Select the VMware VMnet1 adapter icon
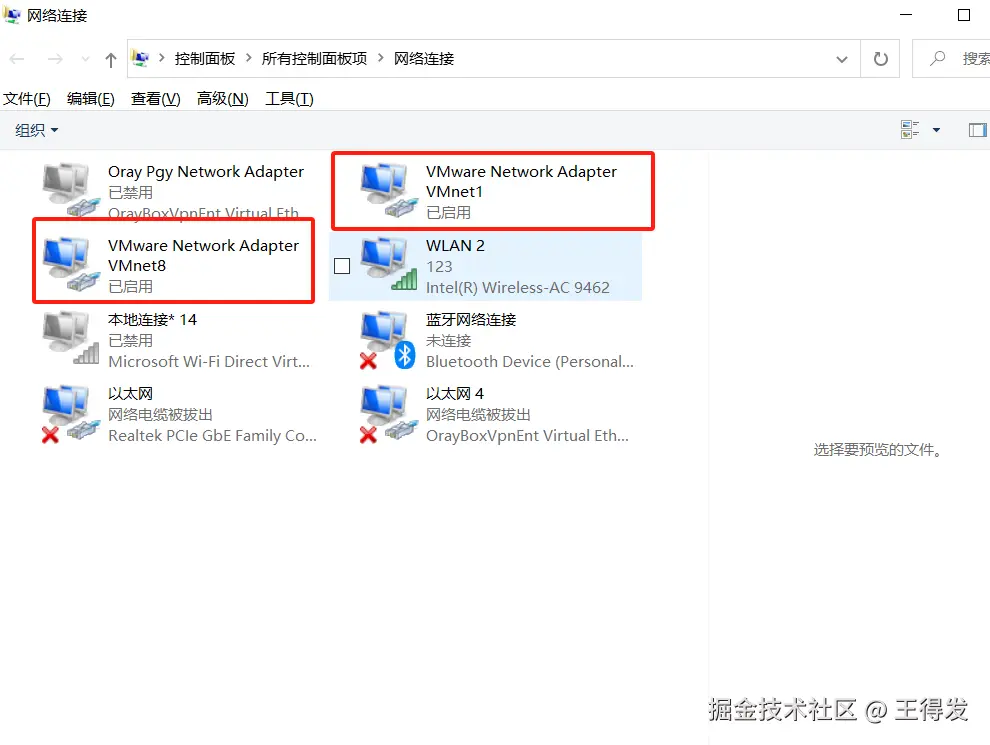This screenshot has width=990, height=745. (389, 189)
